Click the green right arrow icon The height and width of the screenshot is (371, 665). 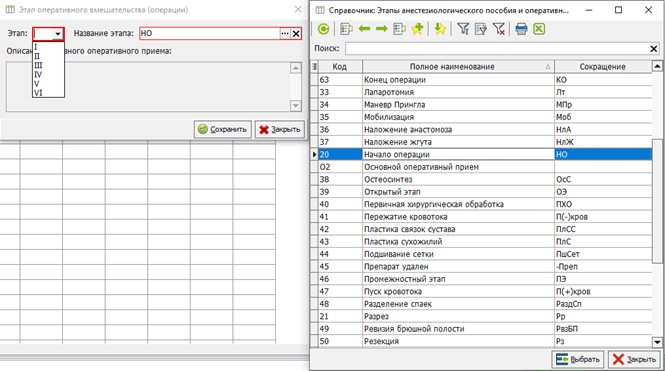[x=382, y=29]
